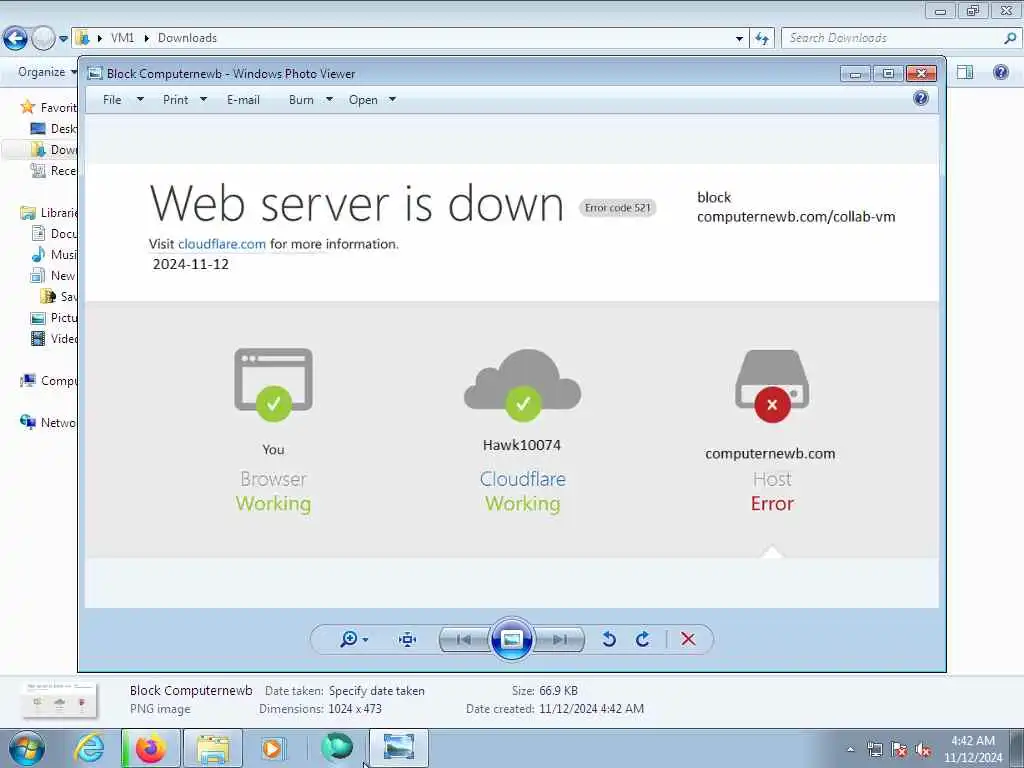
Task: Open Explorer help button
Action: tap(1000, 72)
